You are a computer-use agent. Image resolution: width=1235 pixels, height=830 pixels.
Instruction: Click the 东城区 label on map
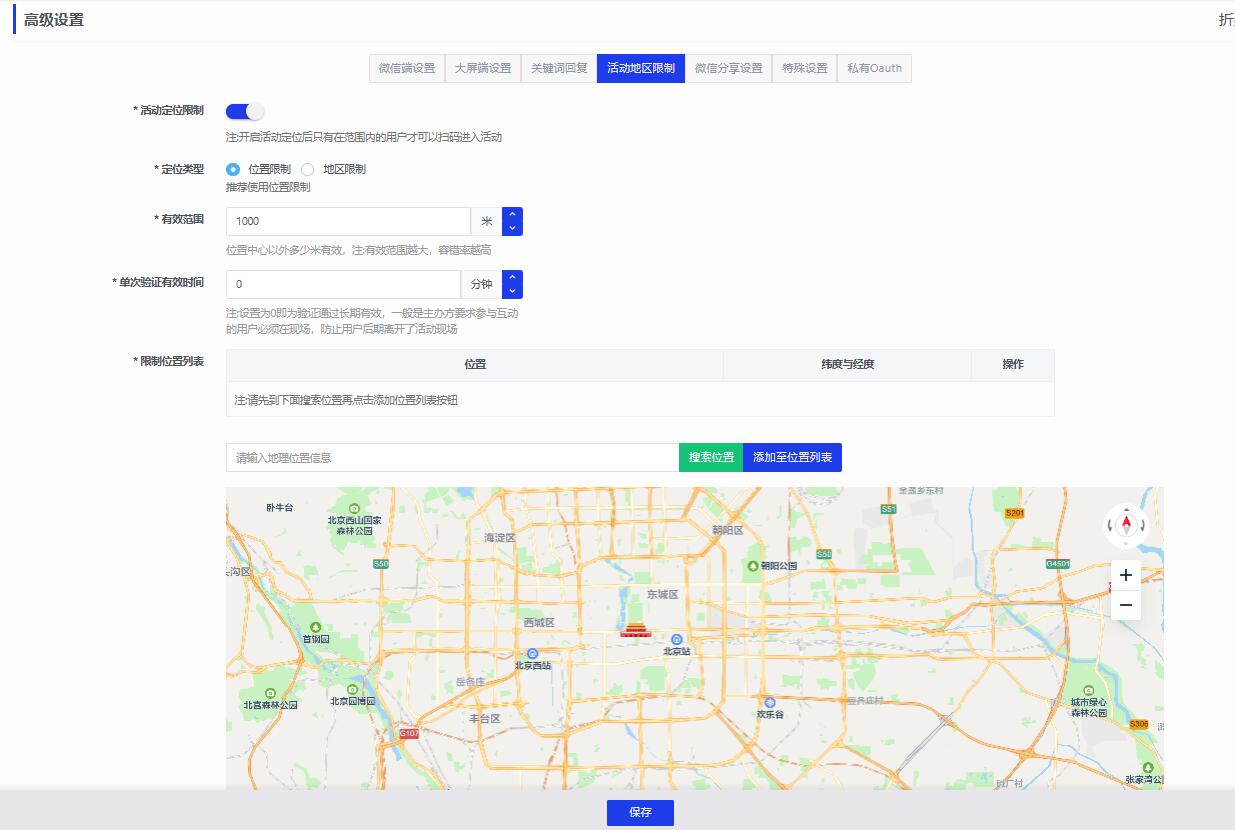coord(662,595)
